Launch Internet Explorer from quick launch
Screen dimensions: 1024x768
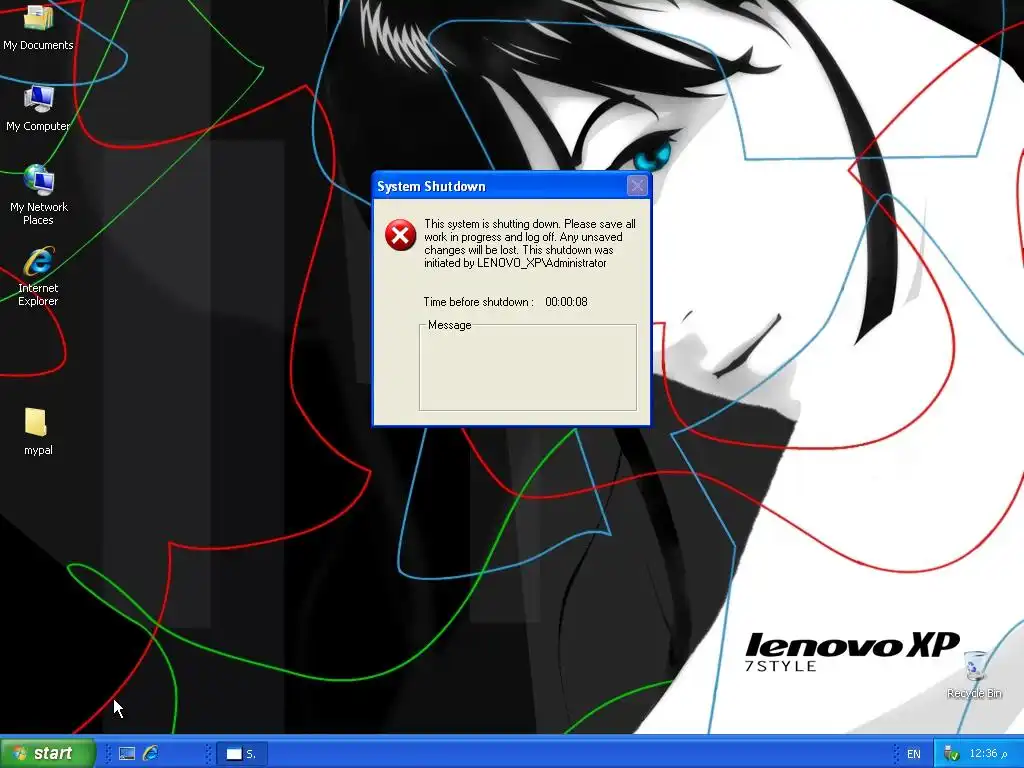[x=151, y=754]
